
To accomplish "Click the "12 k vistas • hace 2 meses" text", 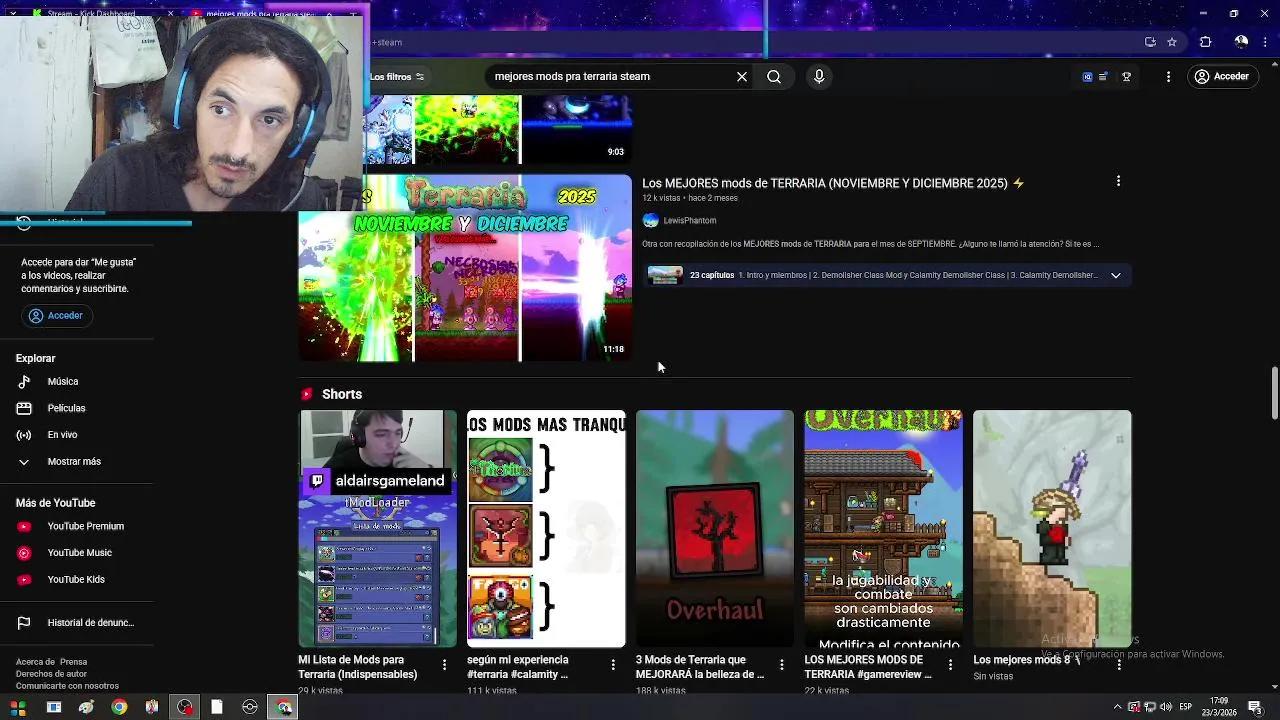I will (x=690, y=198).
